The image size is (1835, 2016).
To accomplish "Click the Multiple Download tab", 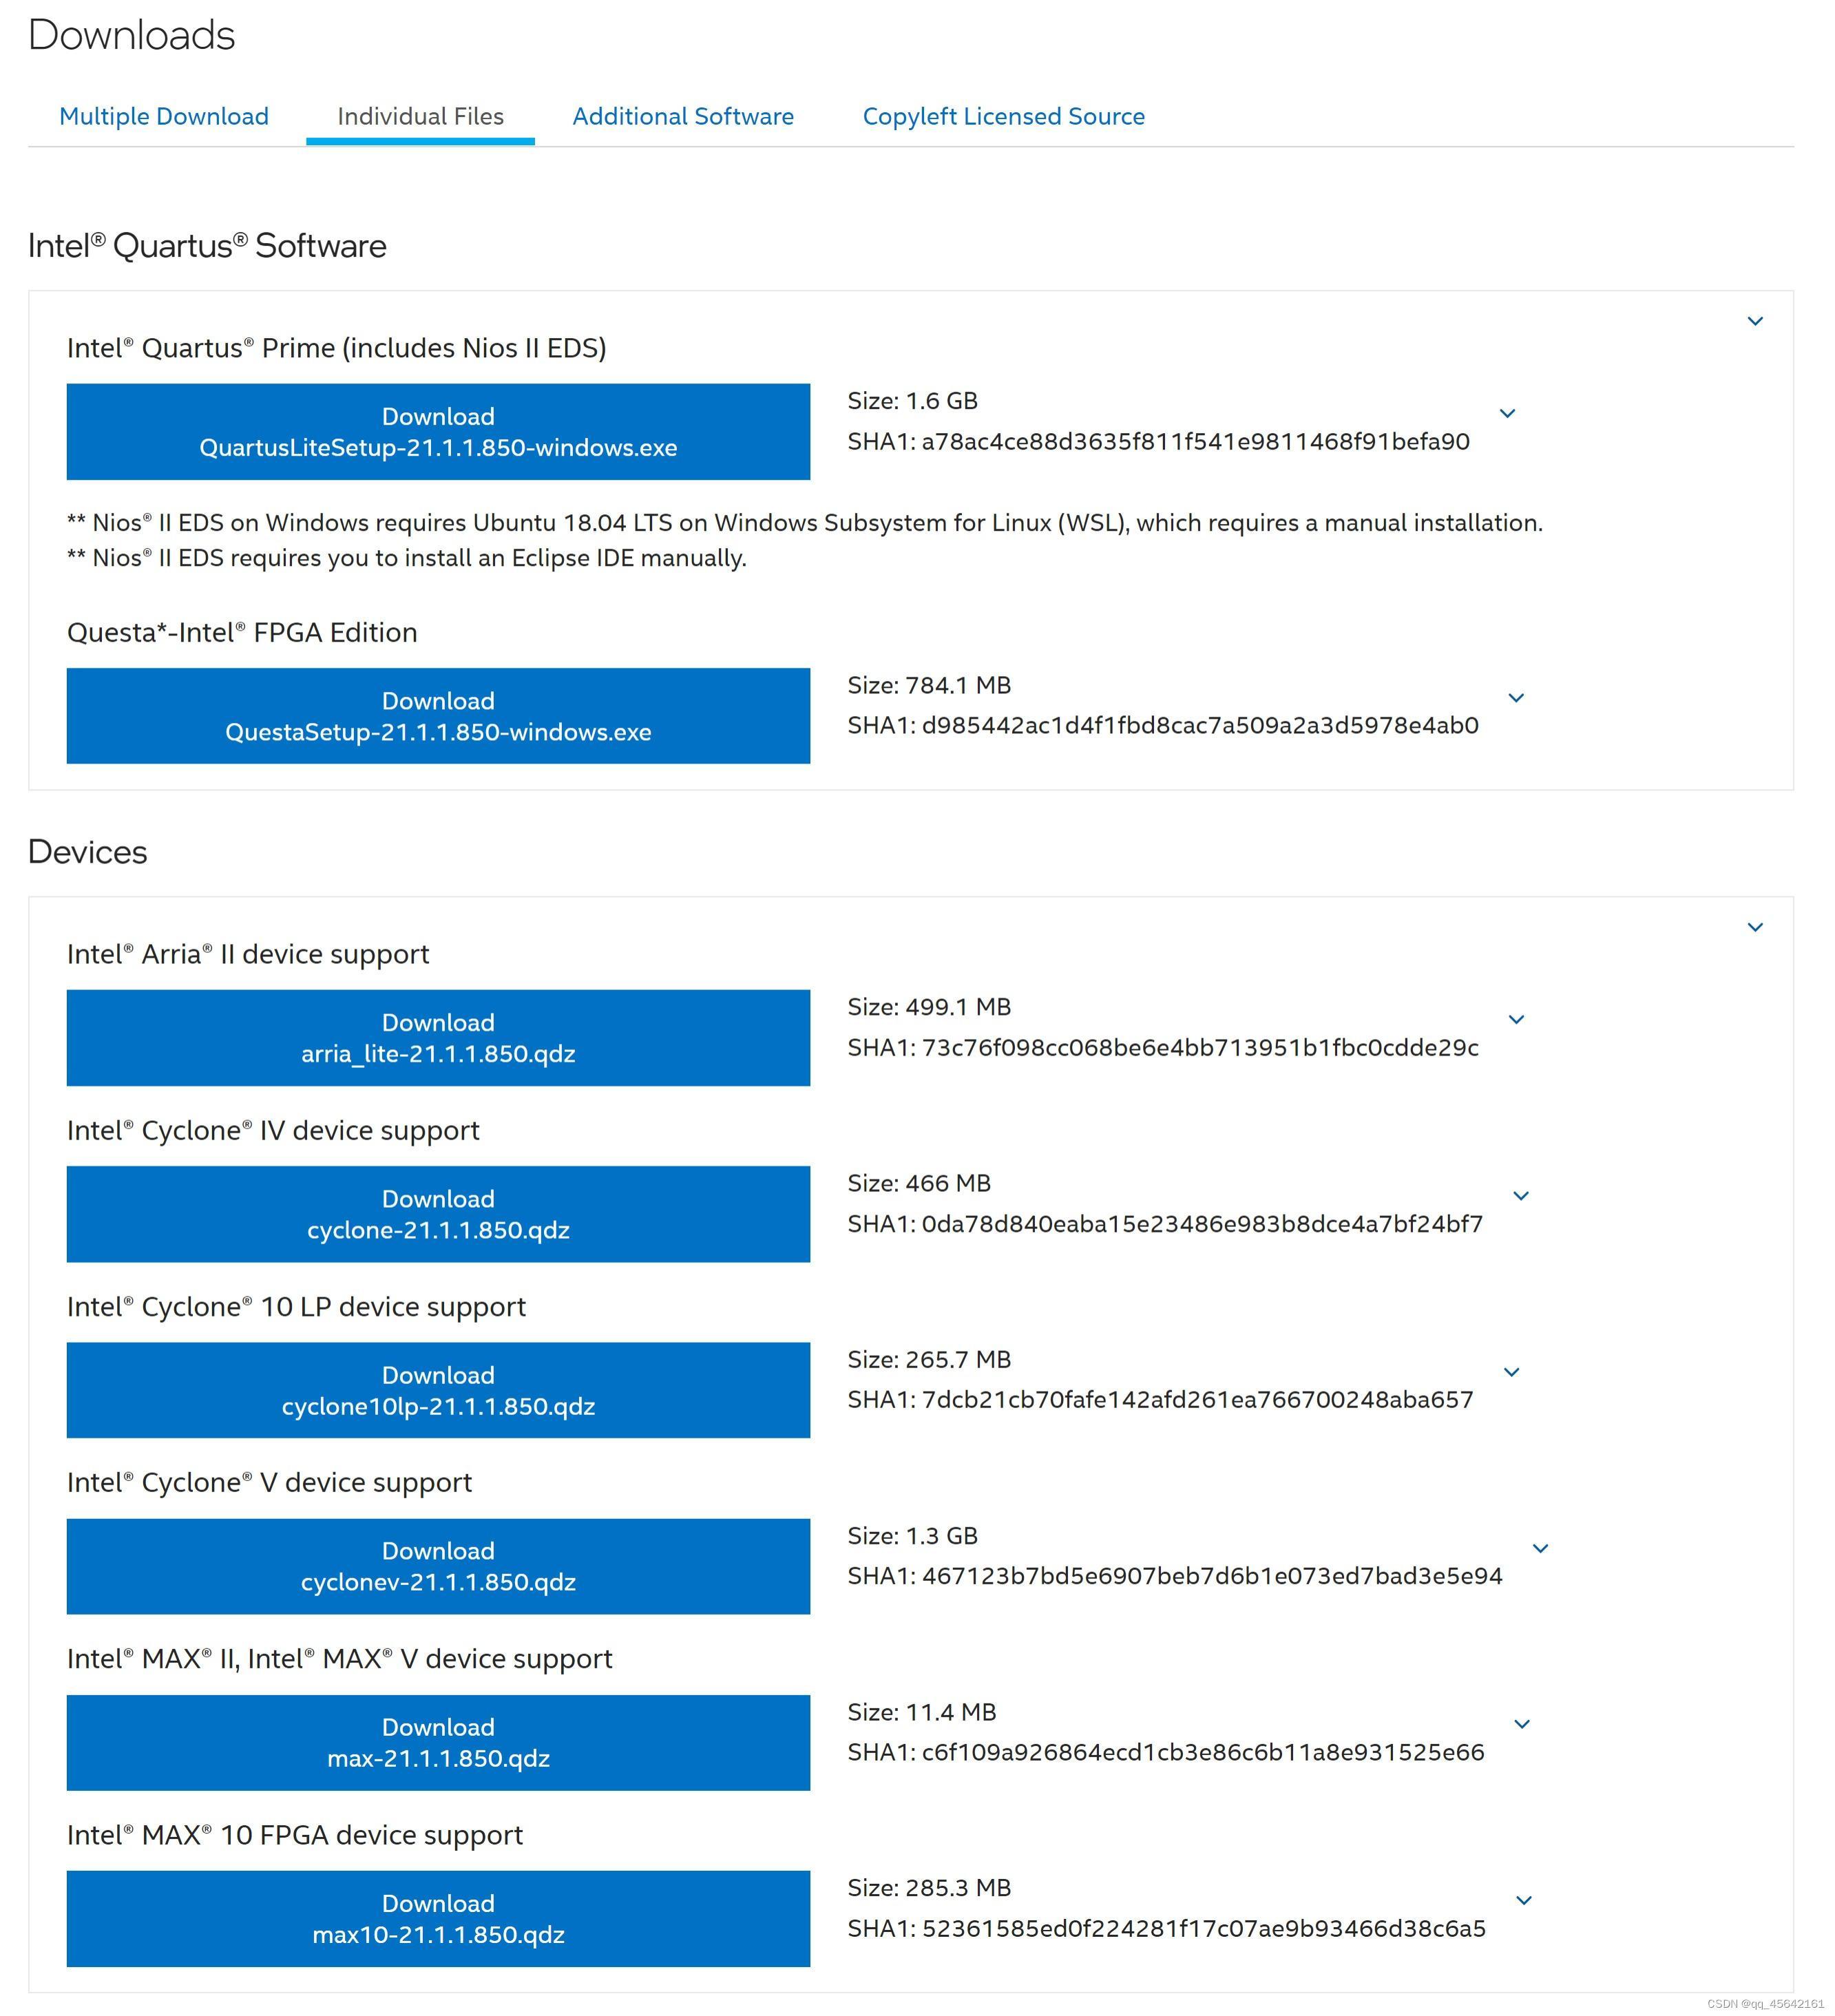I will point(162,116).
